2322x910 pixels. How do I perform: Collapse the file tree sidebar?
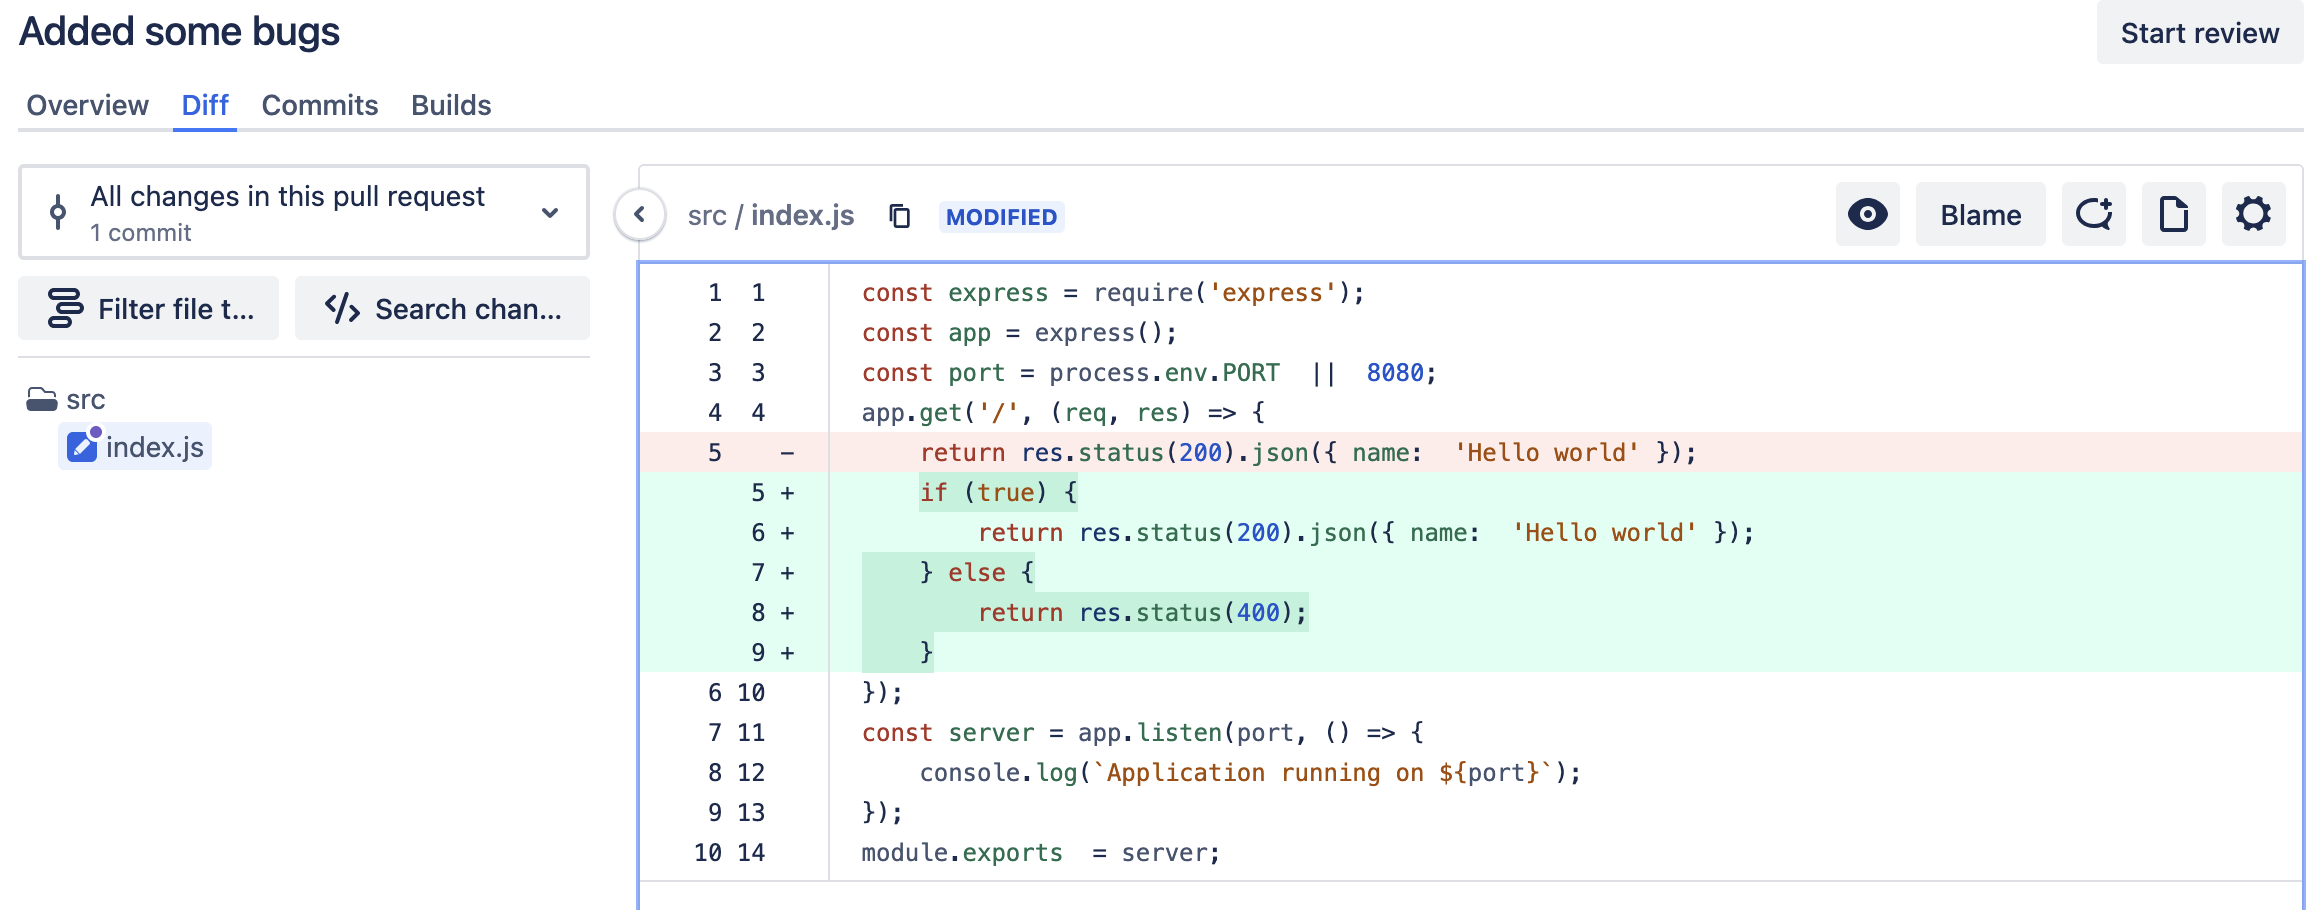tap(640, 214)
